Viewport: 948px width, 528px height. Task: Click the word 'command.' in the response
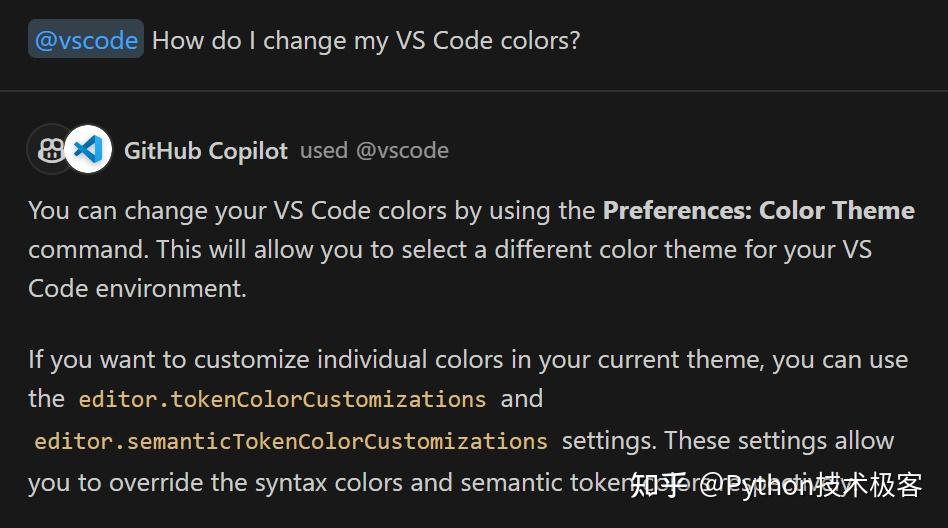pyautogui.click(x=88, y=249)
